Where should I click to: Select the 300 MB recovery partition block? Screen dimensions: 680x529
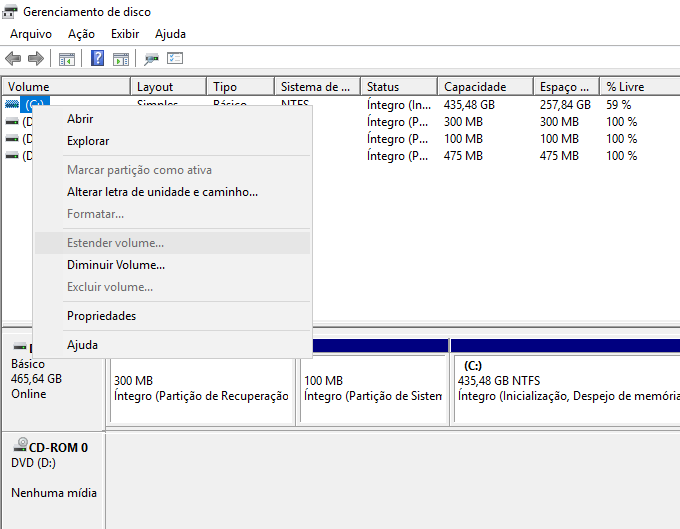pos(202,388)
